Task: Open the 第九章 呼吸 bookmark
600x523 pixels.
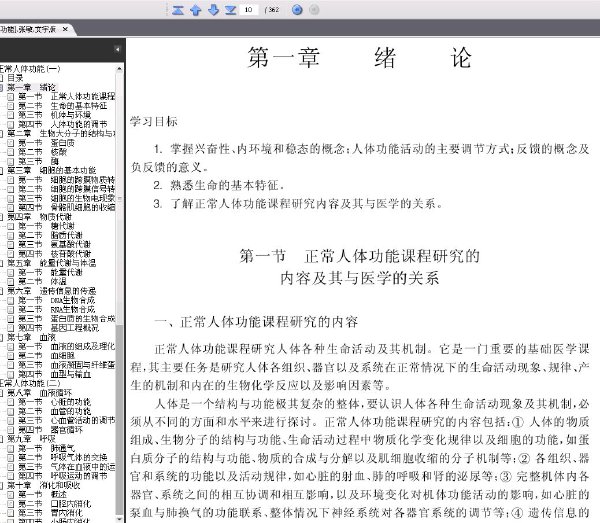Action: [x=31, y=439]
